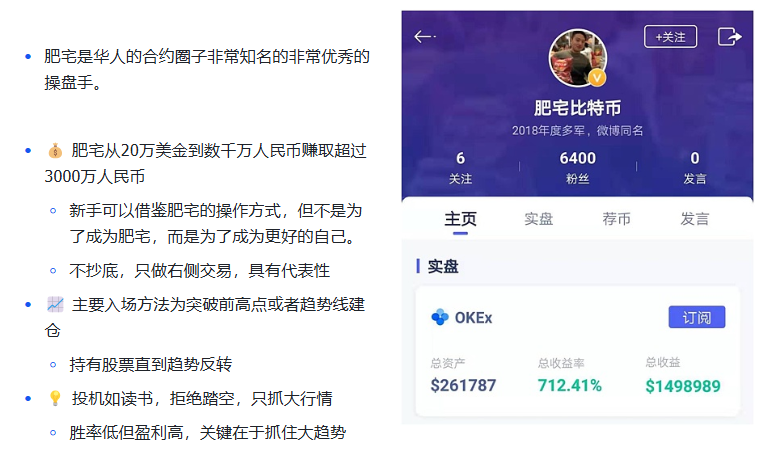
Task: Click the +关注 follow button
Action: [670, 37]
